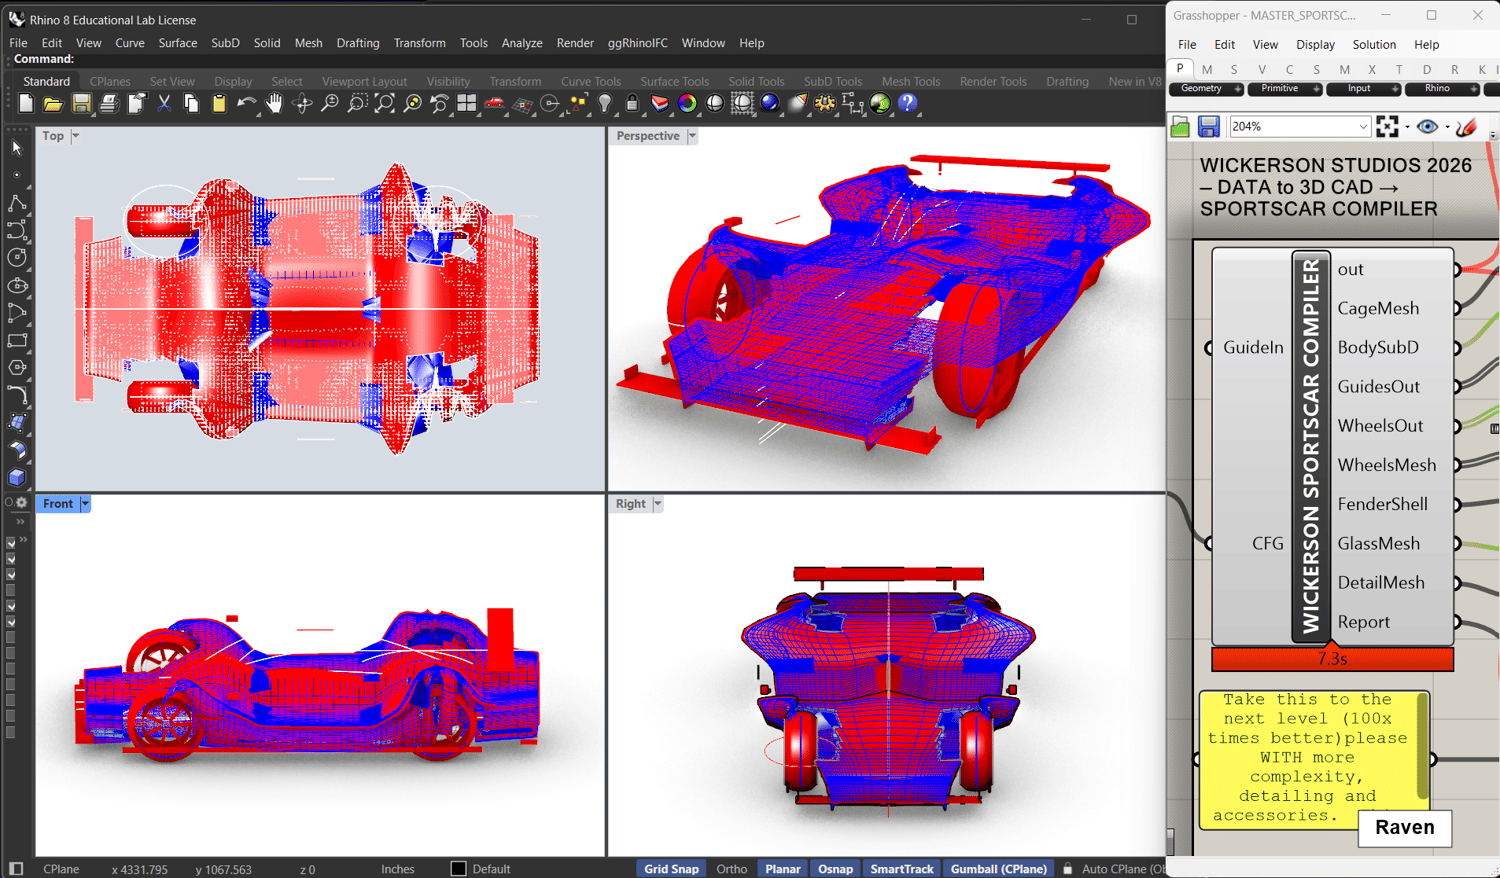The width and height of the screenshot is (1500, 878).
Task: Save the Rhino model with the floppy icon
Action: (81, 103)
